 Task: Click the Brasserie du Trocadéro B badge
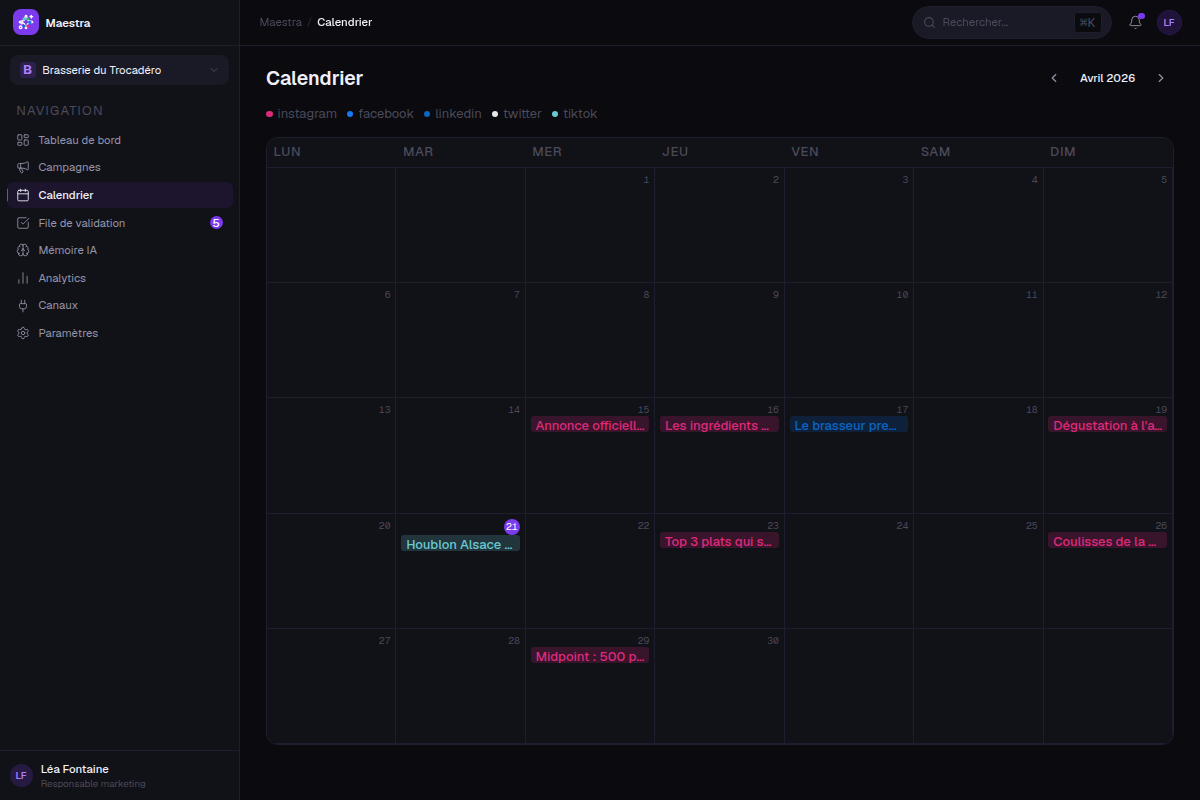coord(27,70)
